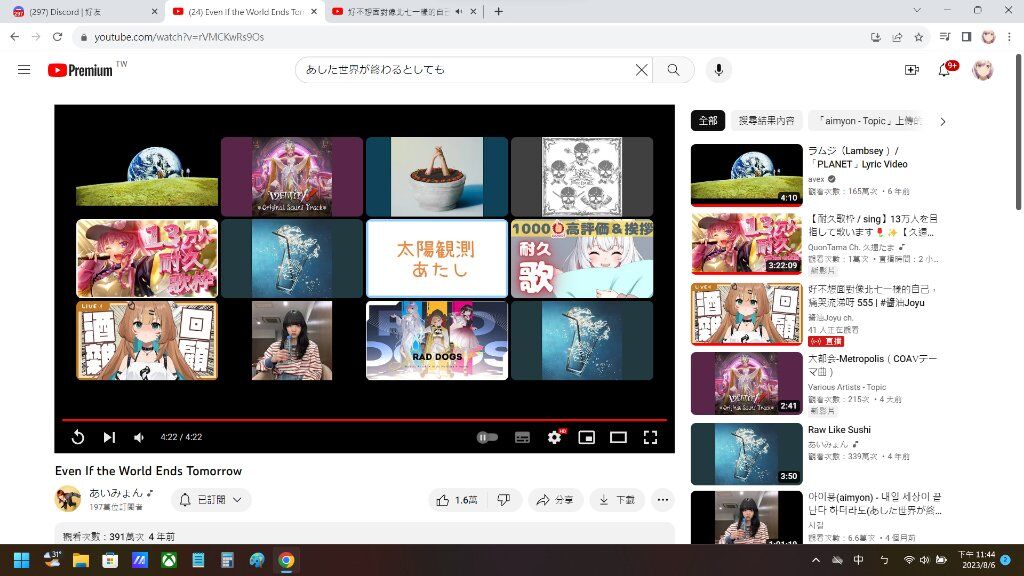The width and height of the screenshot is (1024, 576).
Task: Show hidden system tray icons
Action: [x=816, y=560]
